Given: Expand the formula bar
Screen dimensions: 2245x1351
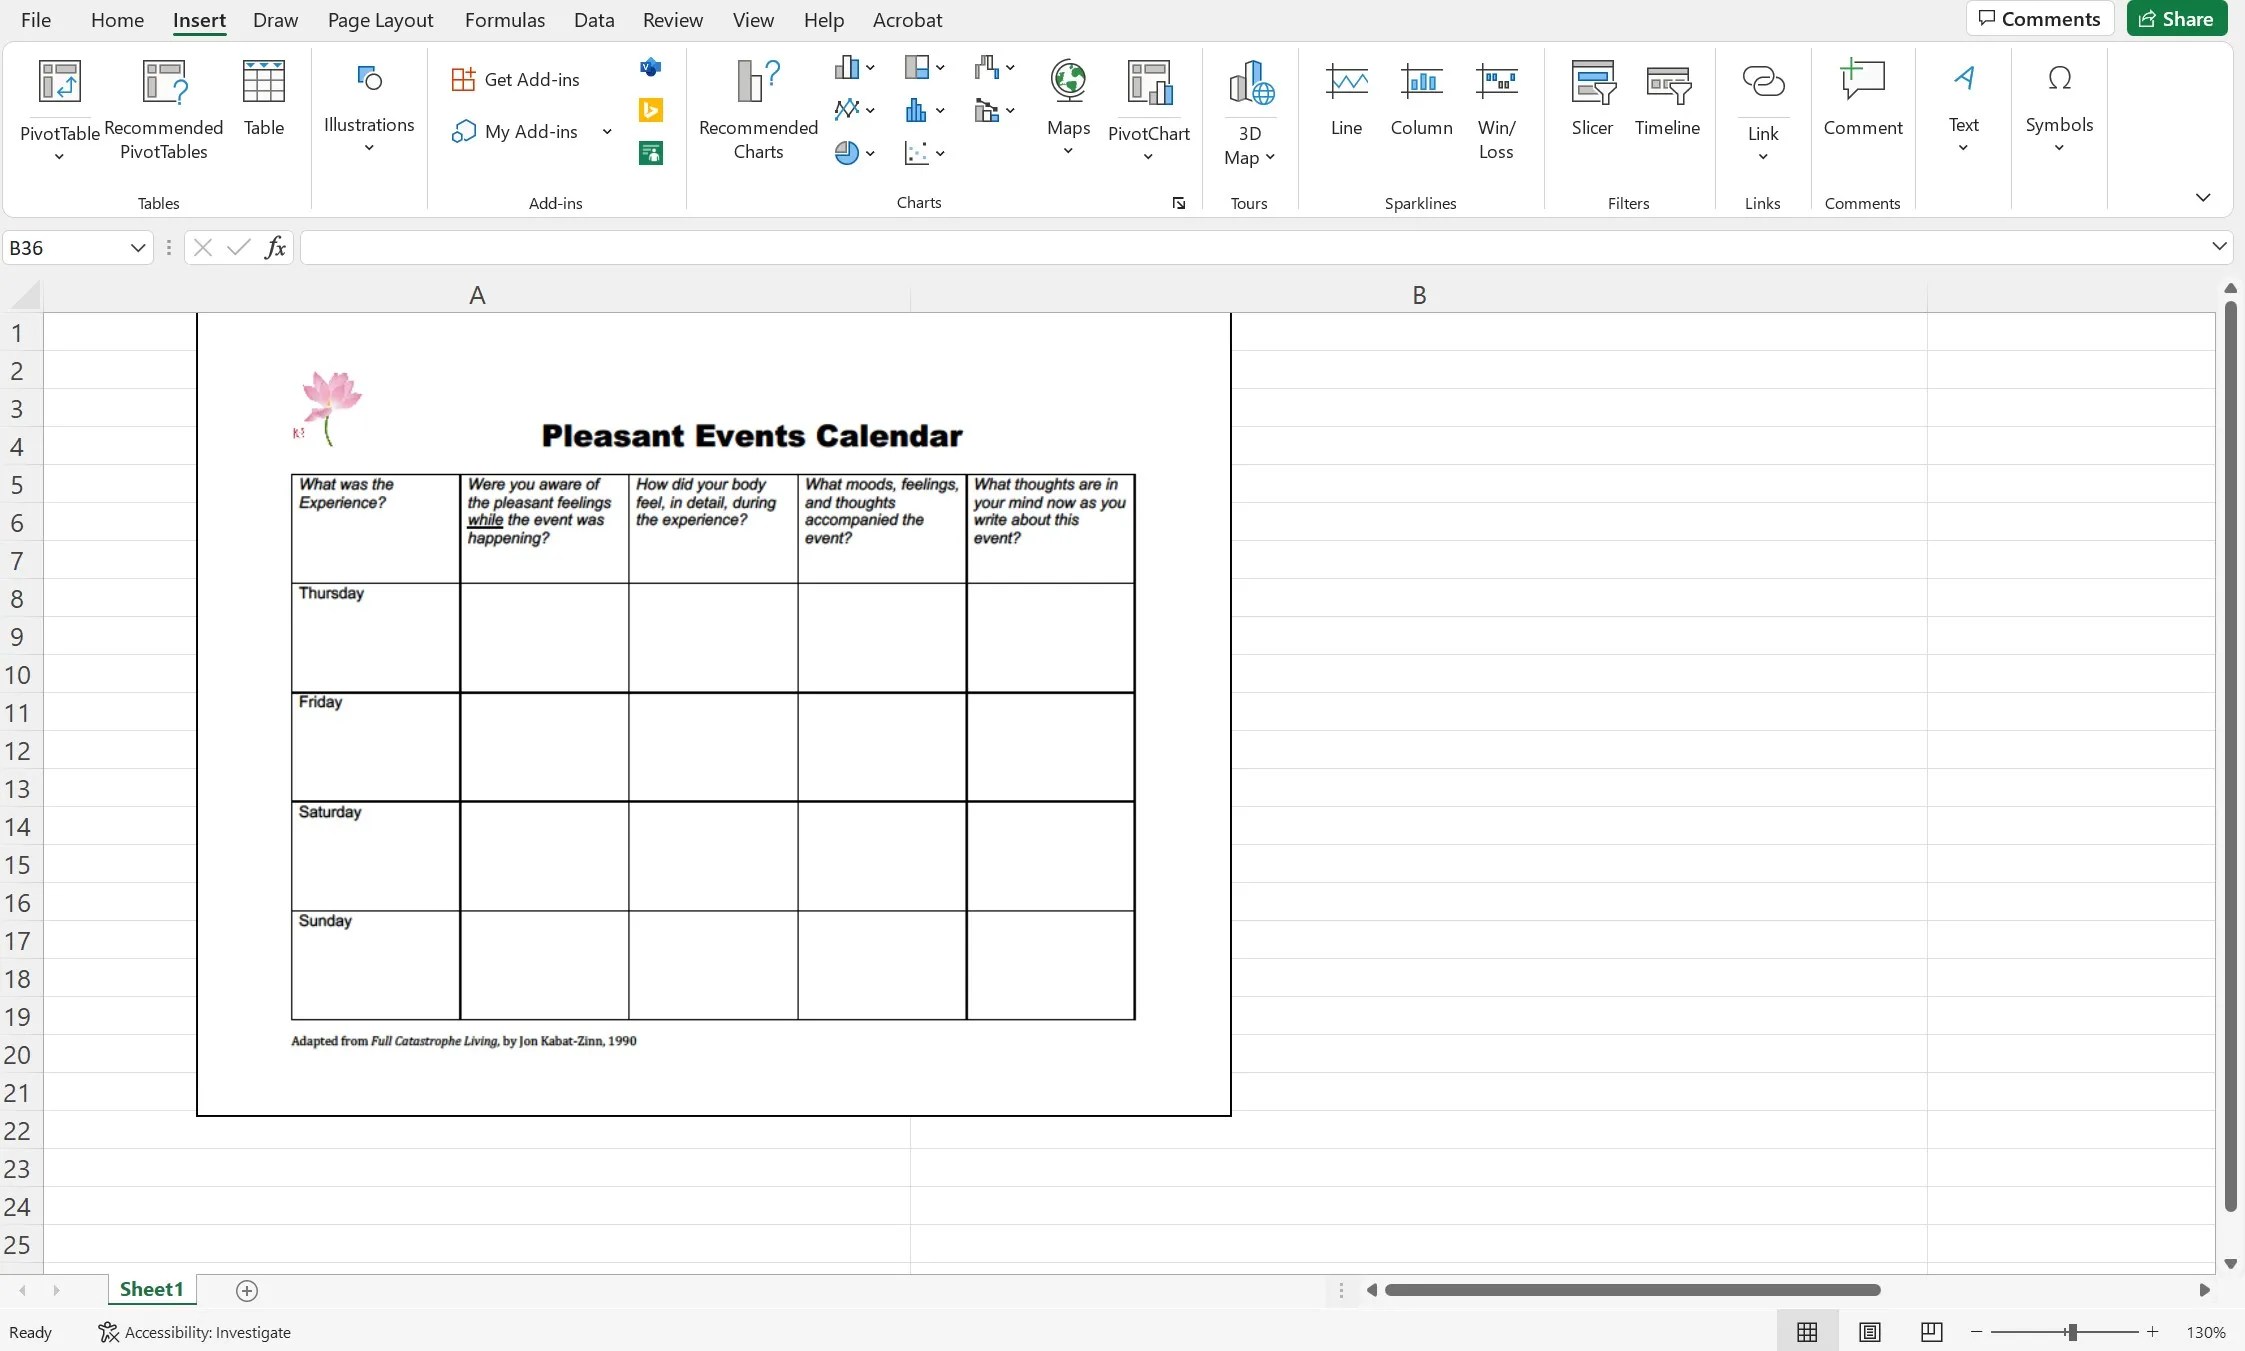Looking at the screenshot, I should [x=2218, y=246].
